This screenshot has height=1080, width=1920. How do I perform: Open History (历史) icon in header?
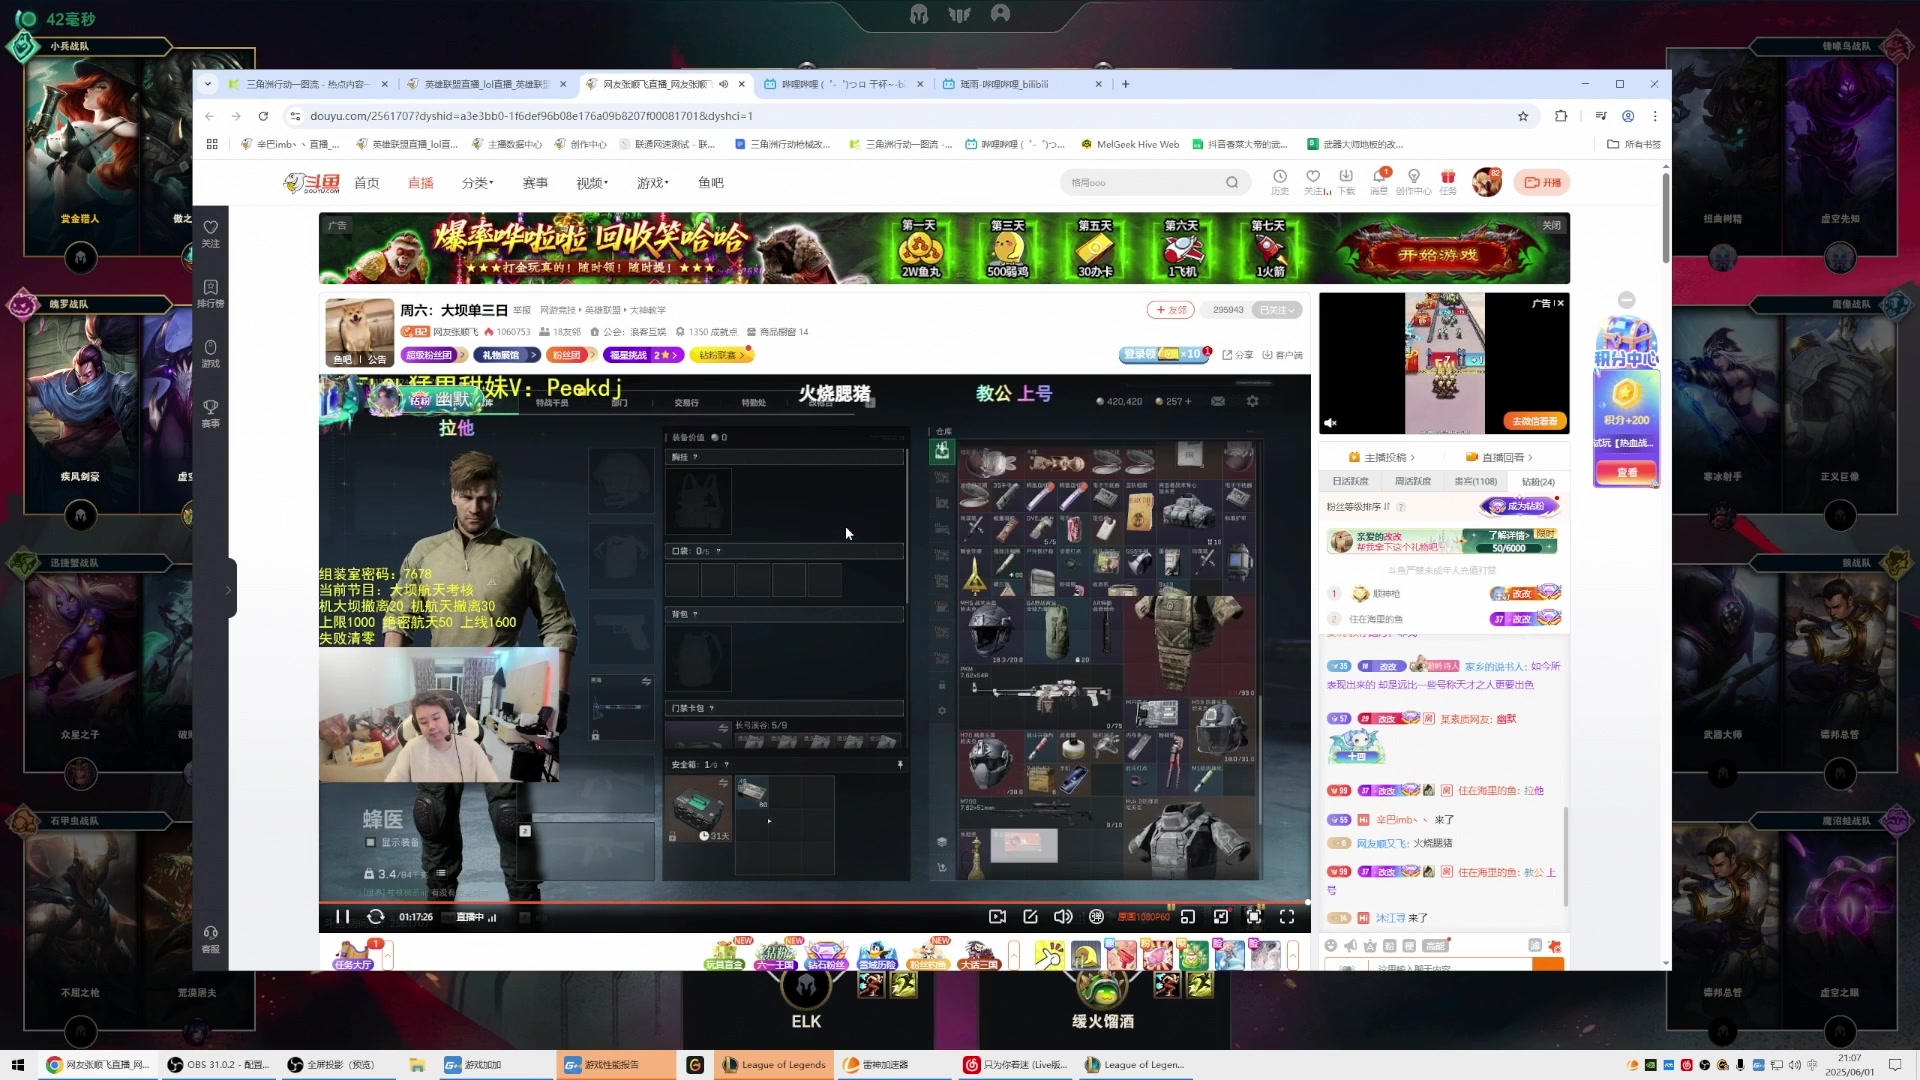tap(1280, 181)
